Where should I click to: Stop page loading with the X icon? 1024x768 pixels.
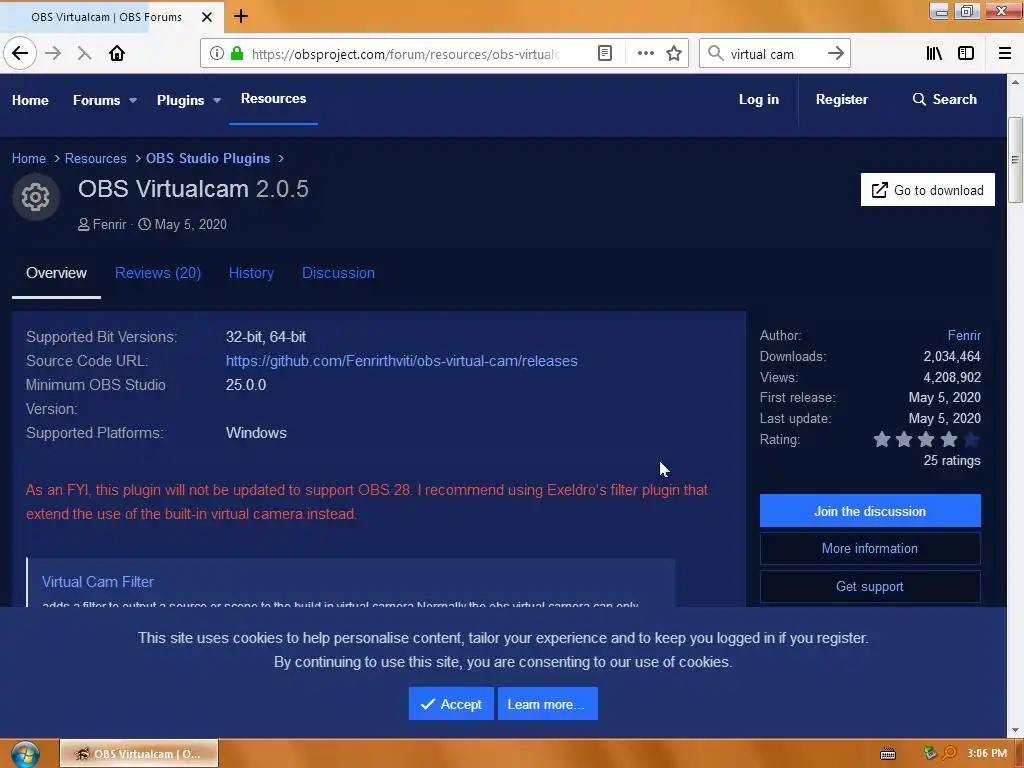[84, 54]
